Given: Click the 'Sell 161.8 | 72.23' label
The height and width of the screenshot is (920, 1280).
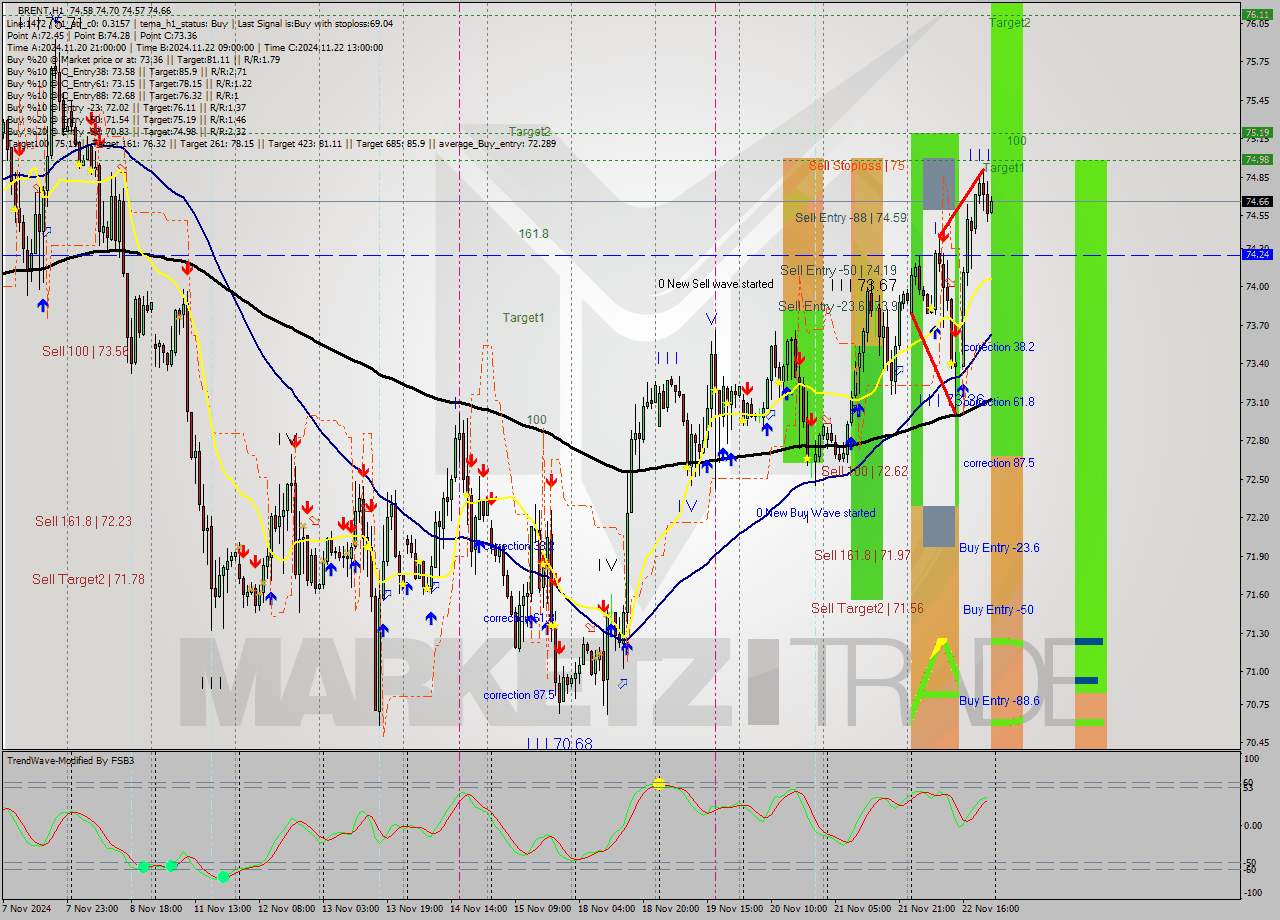Looking at the screenshot, I should pos(83,521).
